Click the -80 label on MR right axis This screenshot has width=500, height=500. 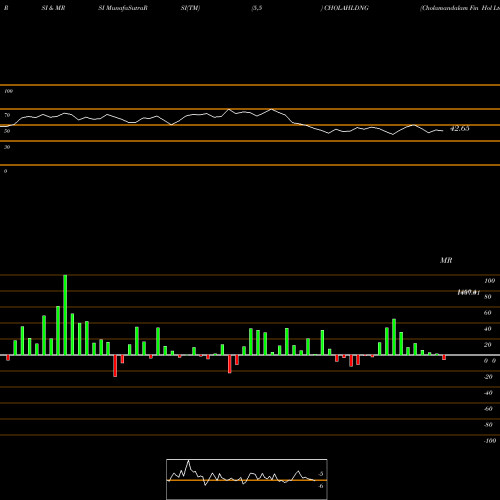click(488, 425)
